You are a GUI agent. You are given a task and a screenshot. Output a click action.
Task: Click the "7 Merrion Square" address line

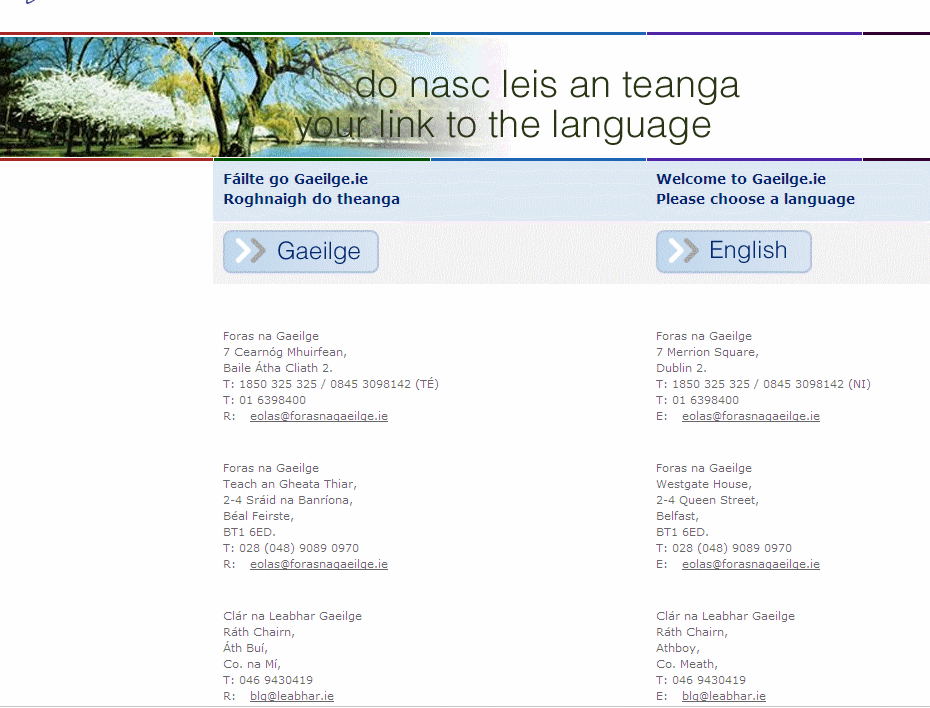pyautogui.click(x=707, y=352)
